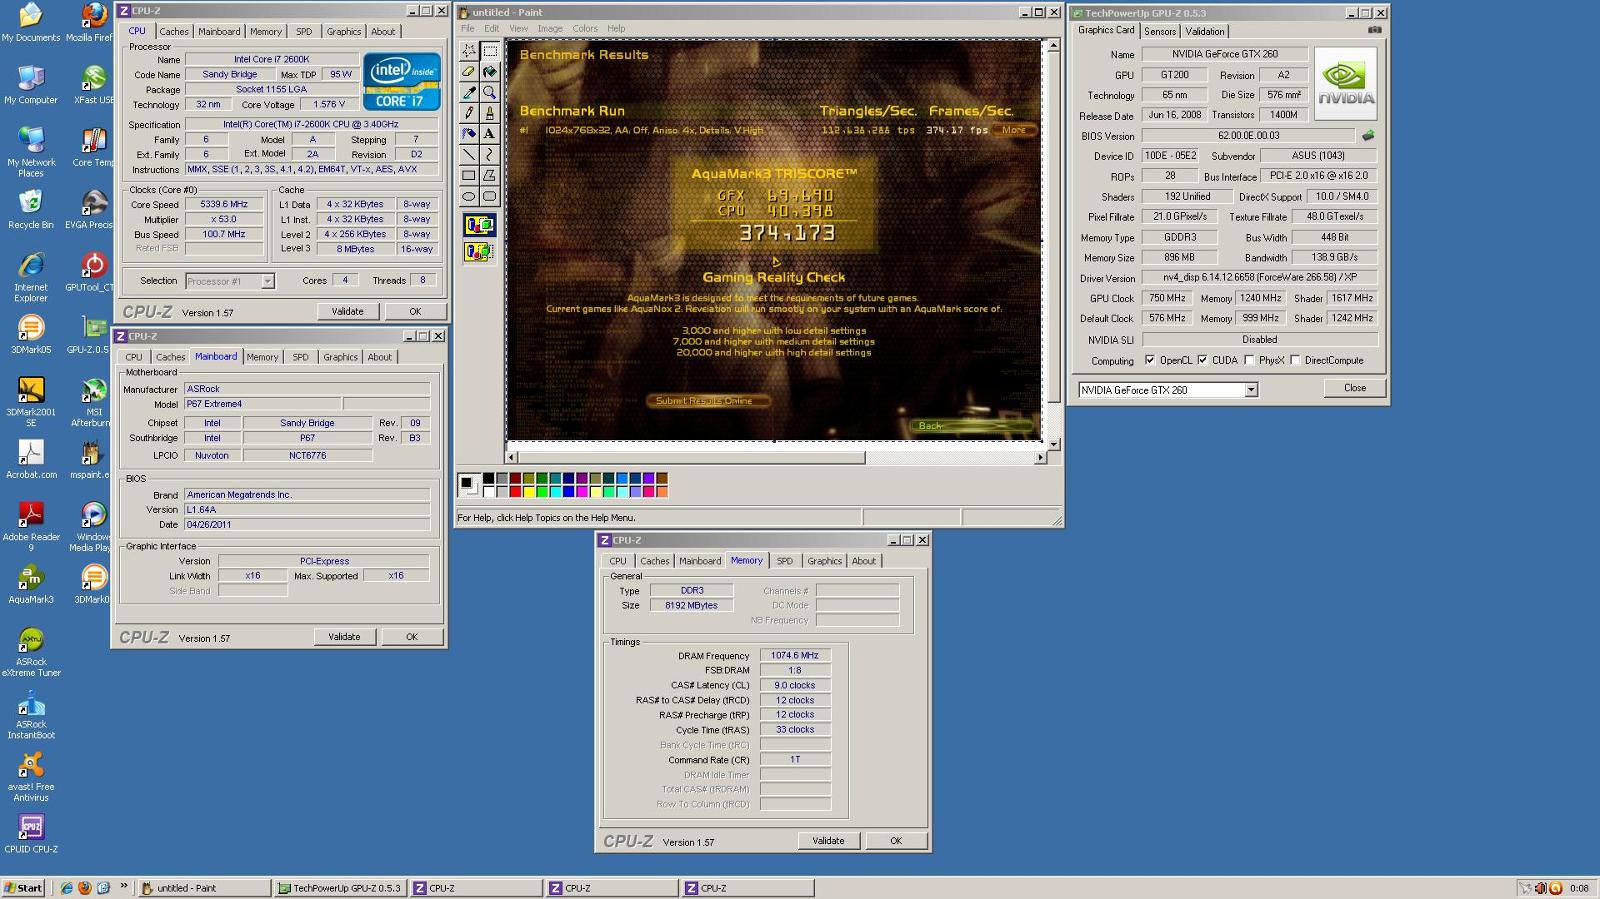The image size is (1600, 899).
Task: Pick the white color swatch in Paint palette
Action: pyautogui.click(x=489, y=491)
